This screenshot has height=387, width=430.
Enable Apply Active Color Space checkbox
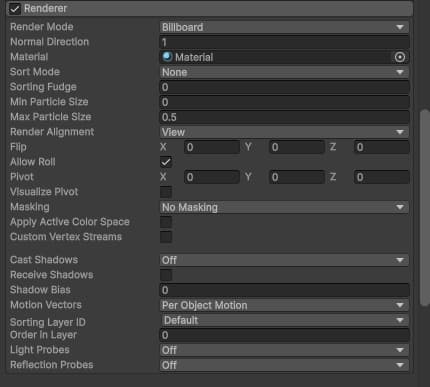click(x=166, y=222)
